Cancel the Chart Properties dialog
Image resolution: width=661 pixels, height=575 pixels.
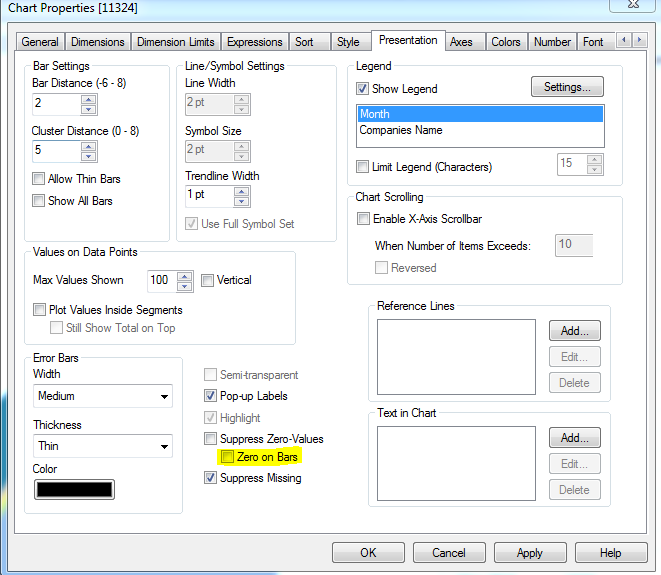[449, 553]
